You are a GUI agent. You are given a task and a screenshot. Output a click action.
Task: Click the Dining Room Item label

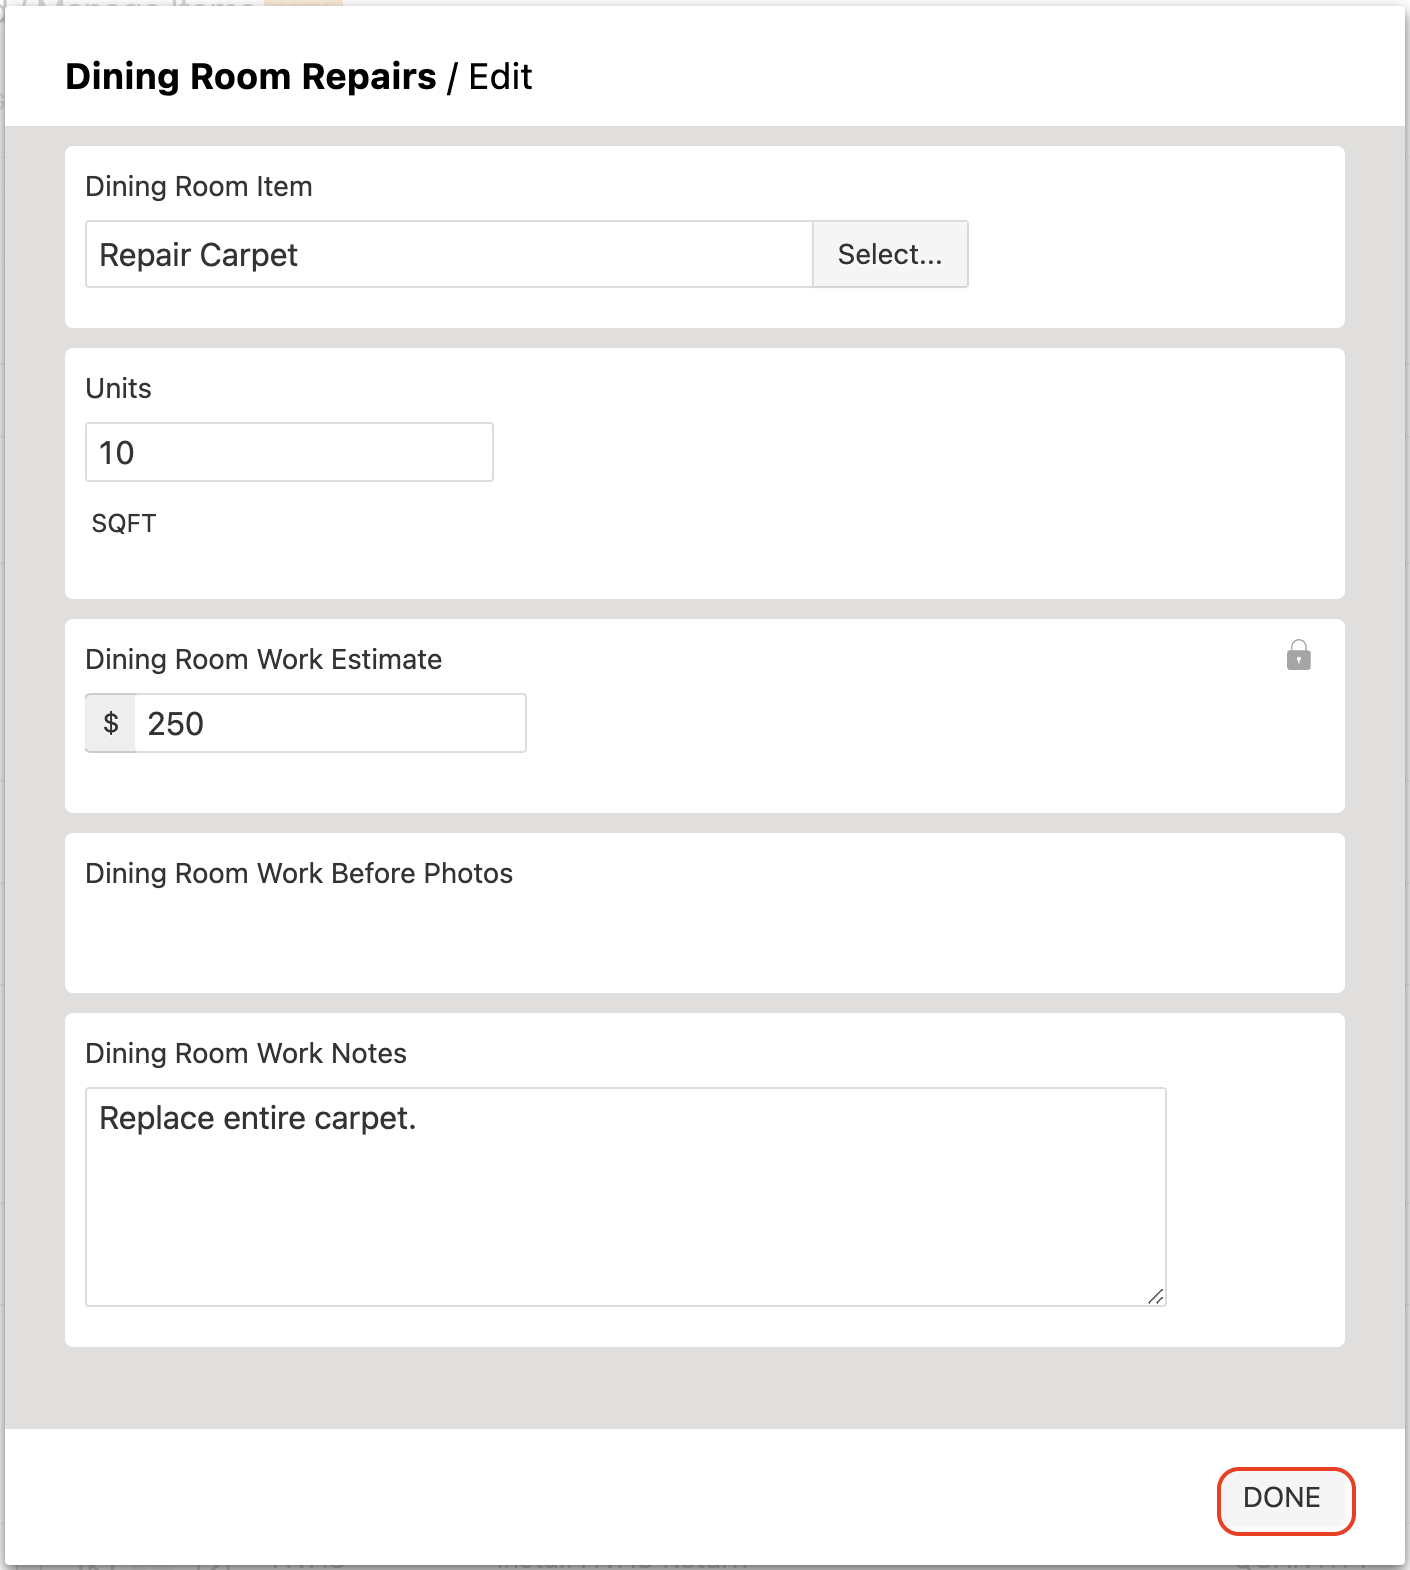coord(199,186)
